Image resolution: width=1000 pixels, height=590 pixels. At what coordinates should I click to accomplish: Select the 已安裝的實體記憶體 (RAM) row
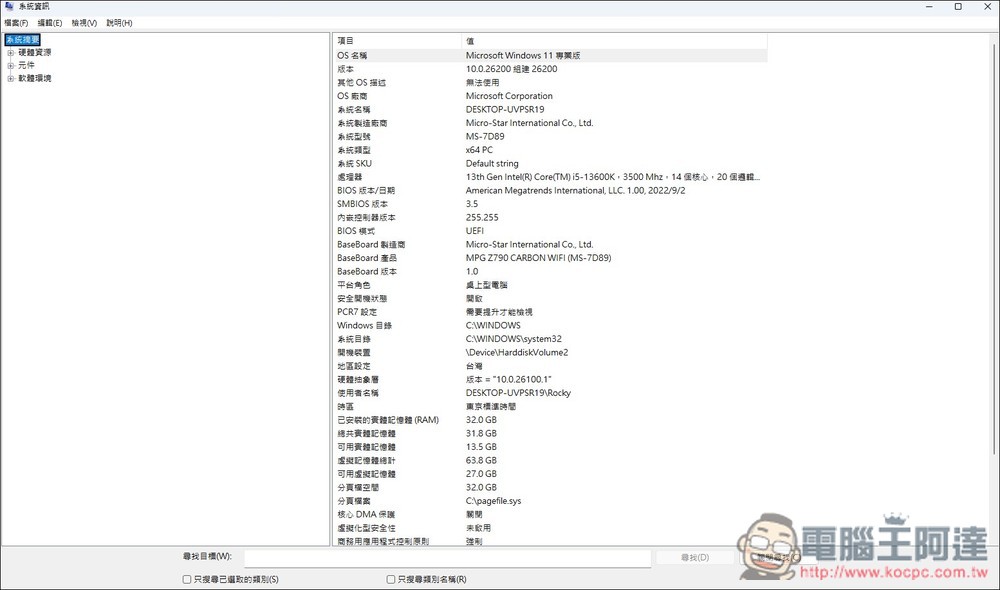coord(550,420)
